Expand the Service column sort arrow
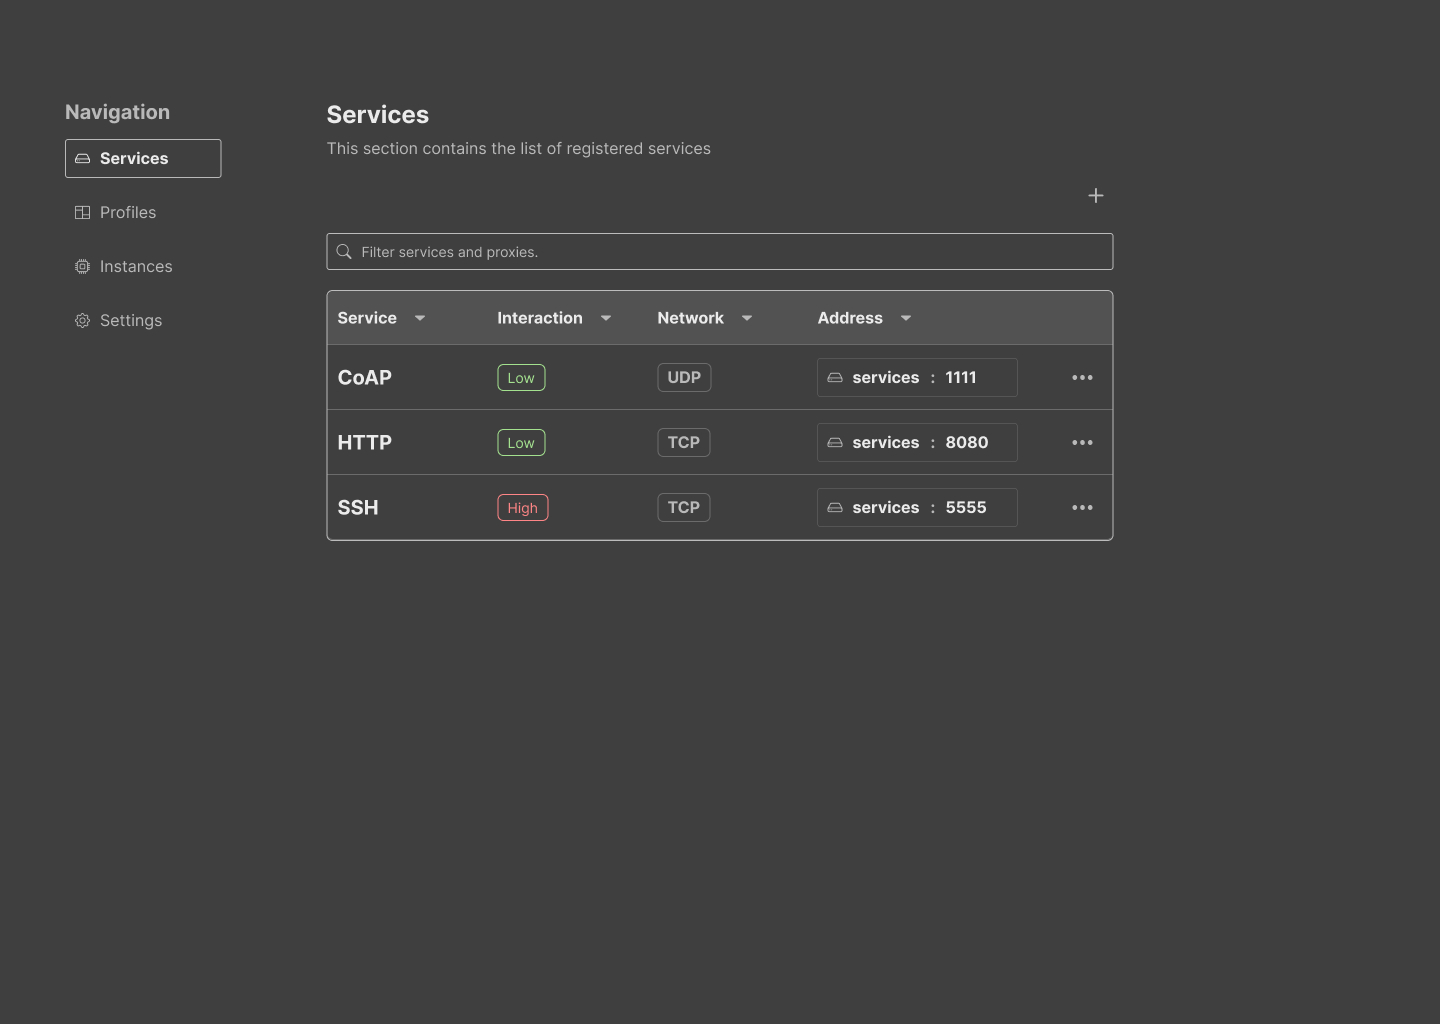1440x1024 pixels. click(x=420, y=319)
